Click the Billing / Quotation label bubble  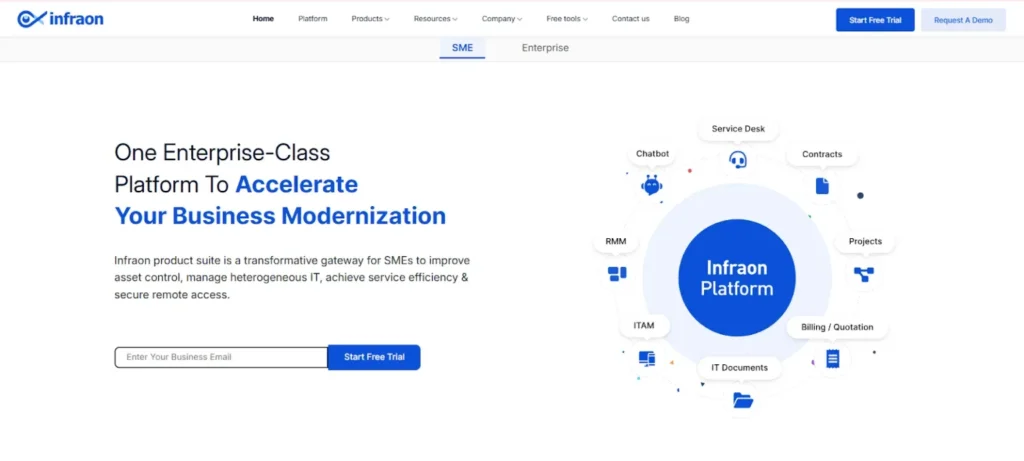(837, 327)
